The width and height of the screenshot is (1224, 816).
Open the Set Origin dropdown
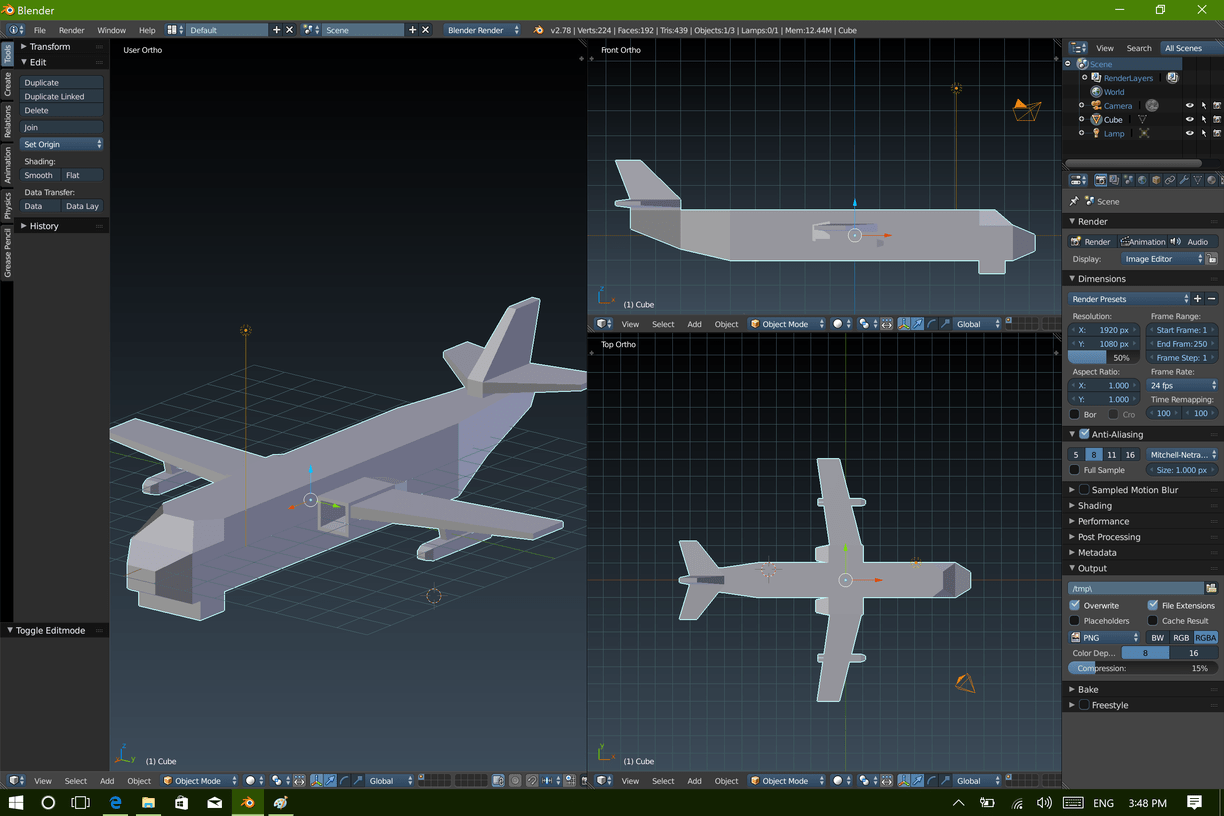[62, 145]
